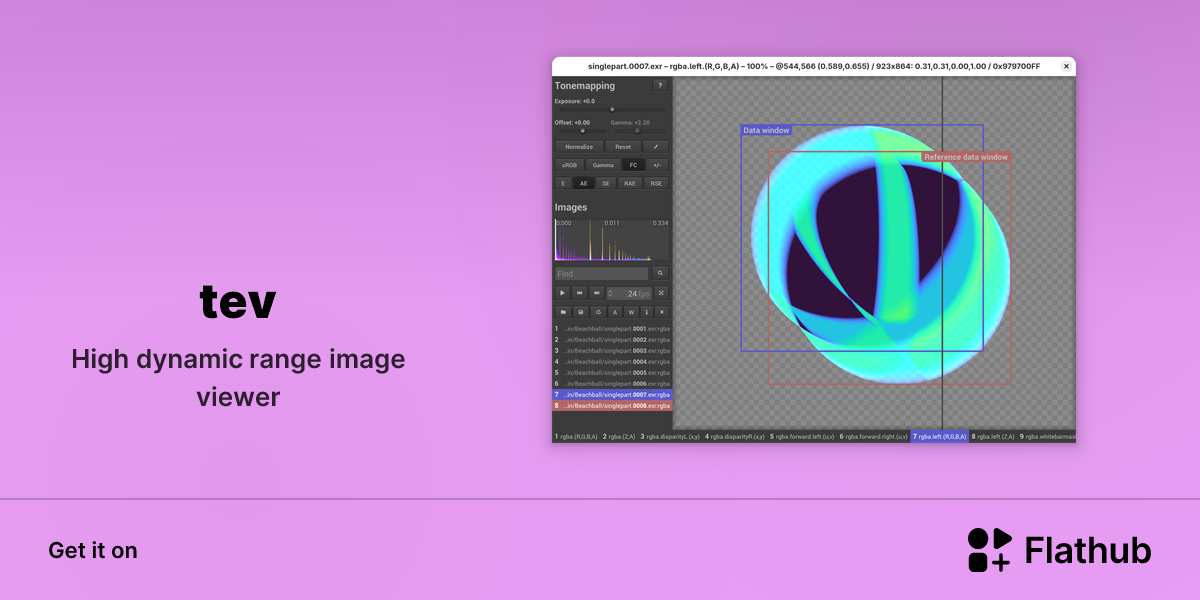The height and width of the screenshot is (600, 1200).
Task: Adjust the Exposure slider handle
Action: [x=612, y=109]
